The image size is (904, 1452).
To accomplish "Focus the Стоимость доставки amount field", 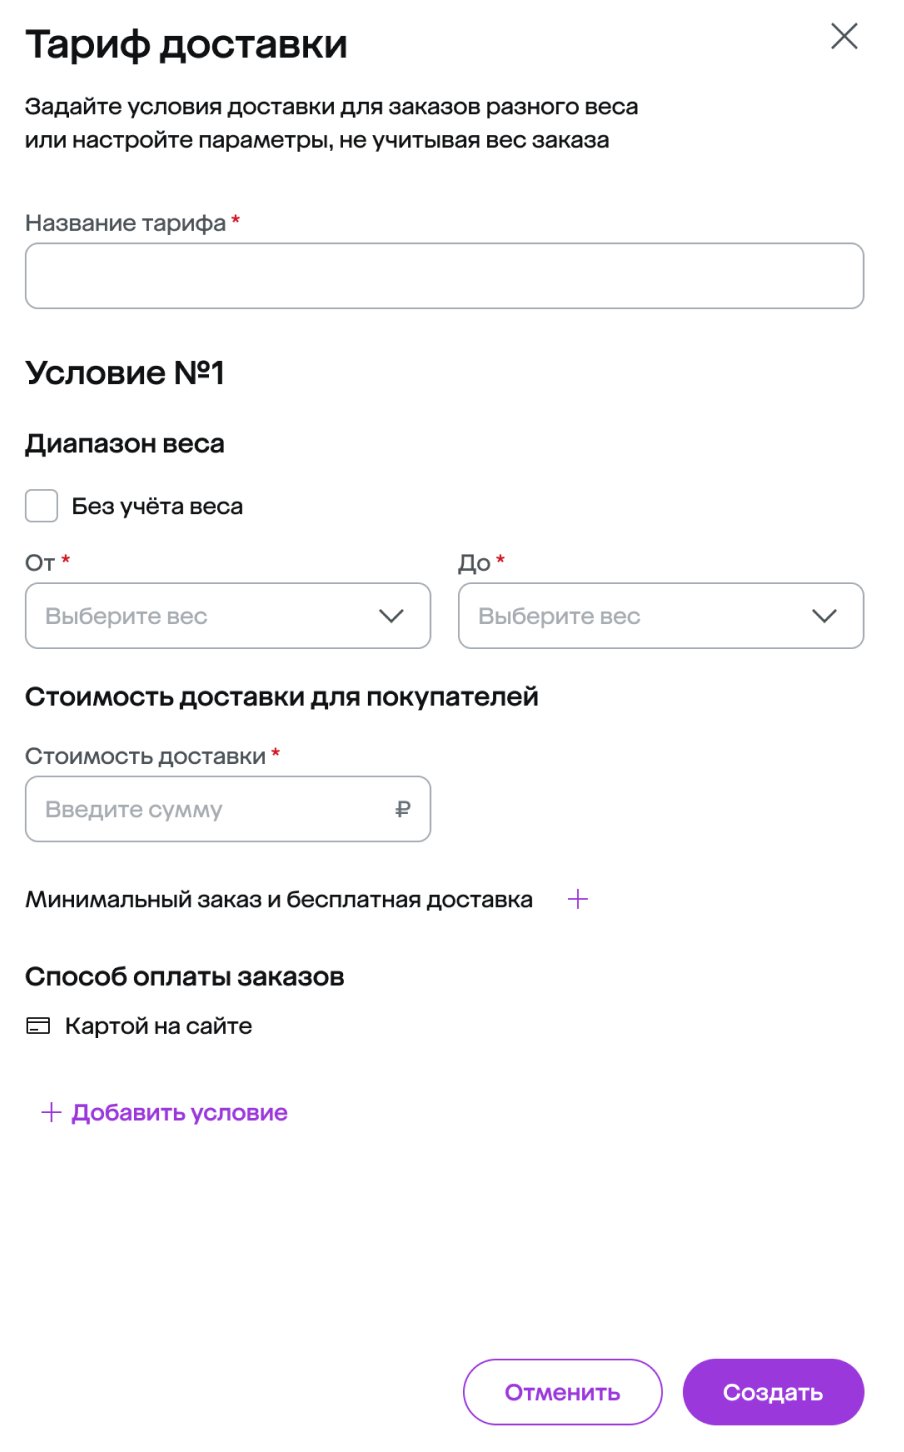I will click(210, 809).
